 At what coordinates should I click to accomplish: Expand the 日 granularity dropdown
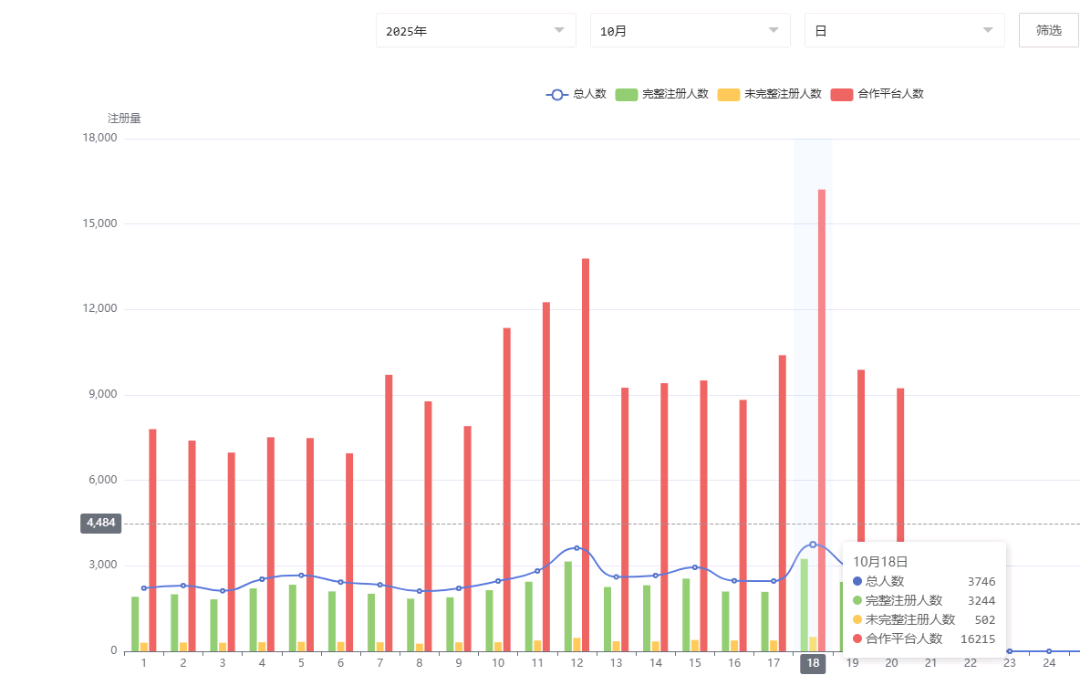pos(904,31)
